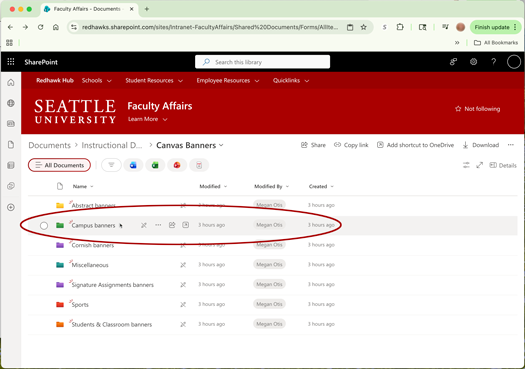Screen dimensions: 525x369
Task: Click the Share command
Action: click(313, 145)
